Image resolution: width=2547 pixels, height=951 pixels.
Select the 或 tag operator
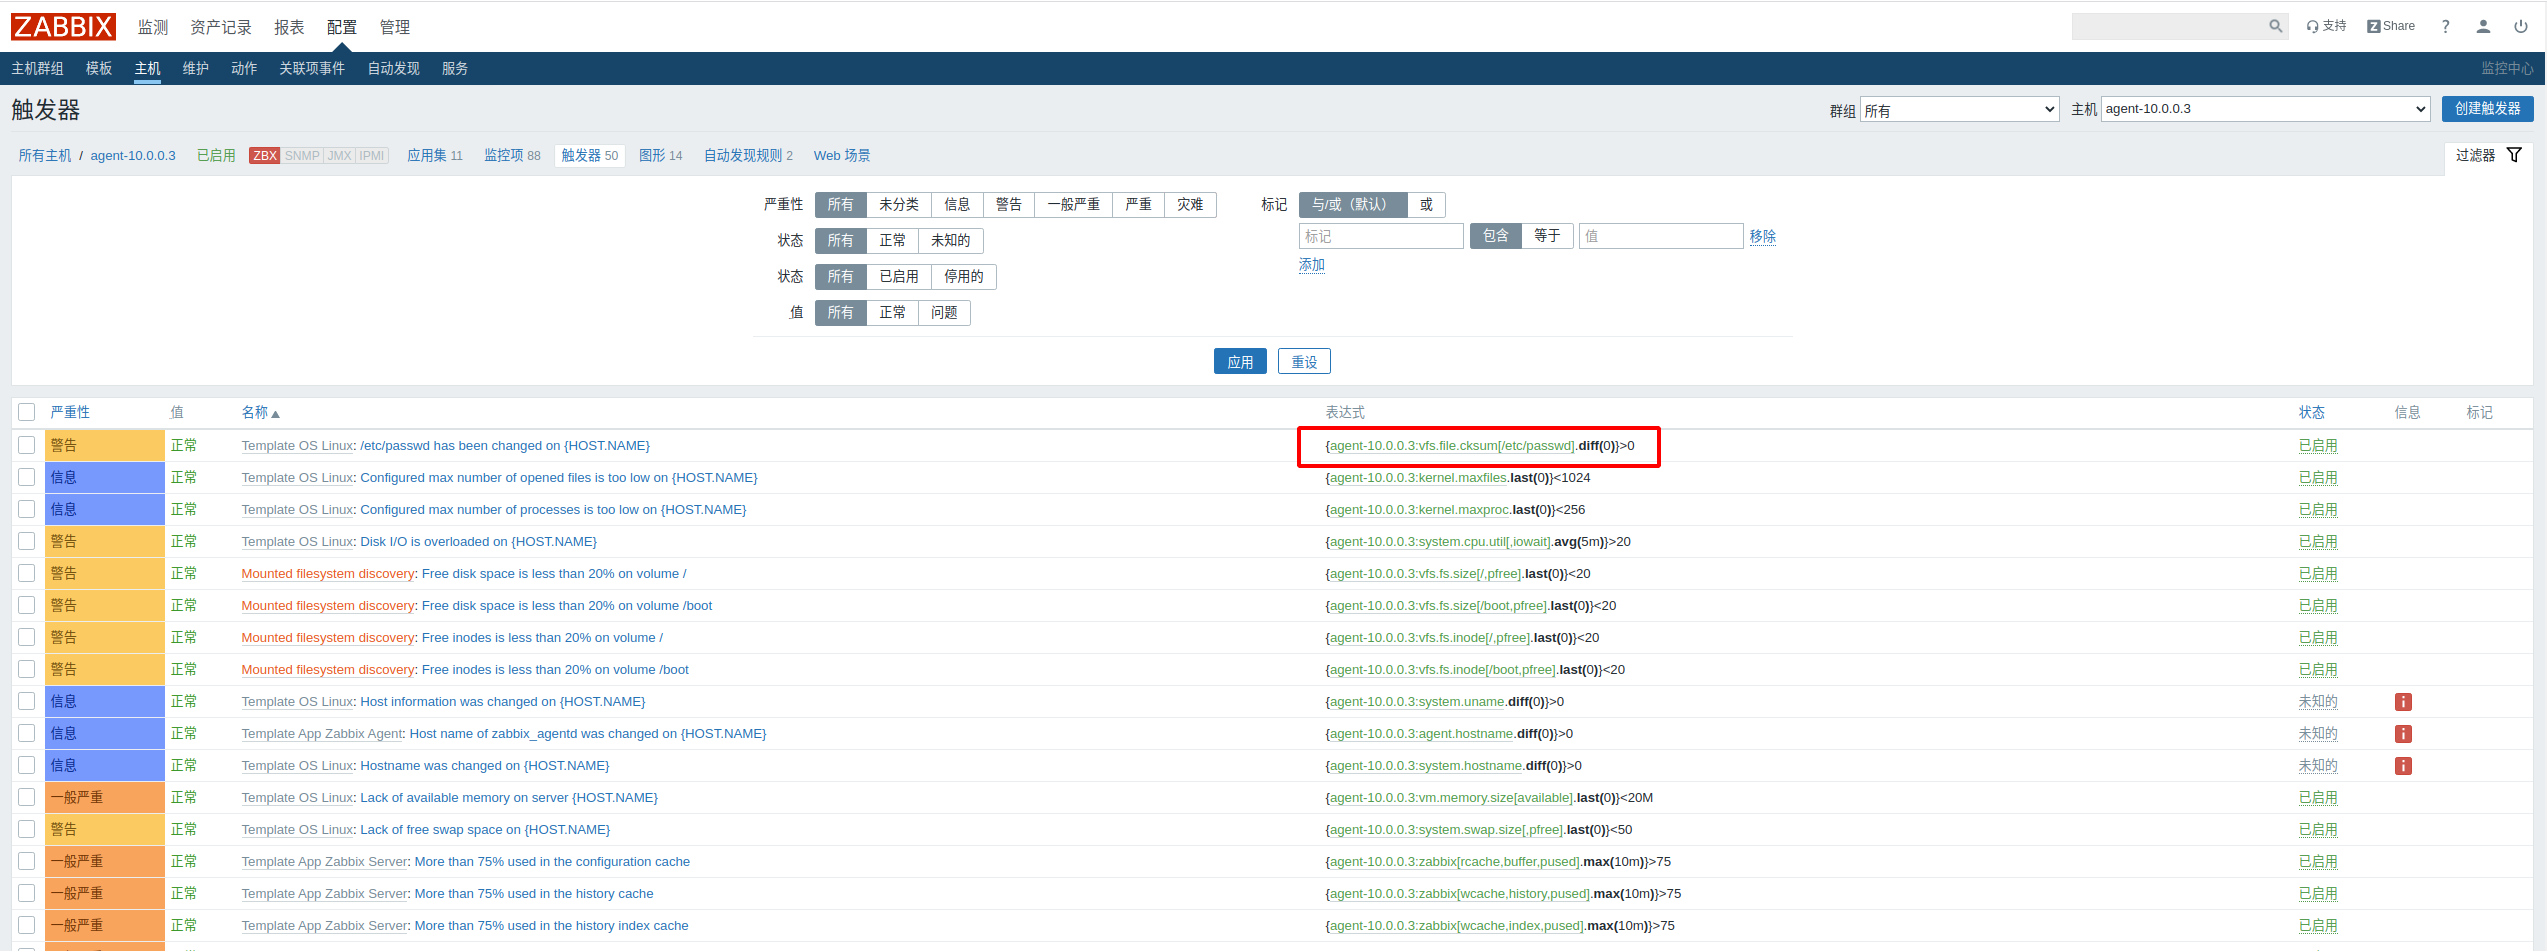1426,205
